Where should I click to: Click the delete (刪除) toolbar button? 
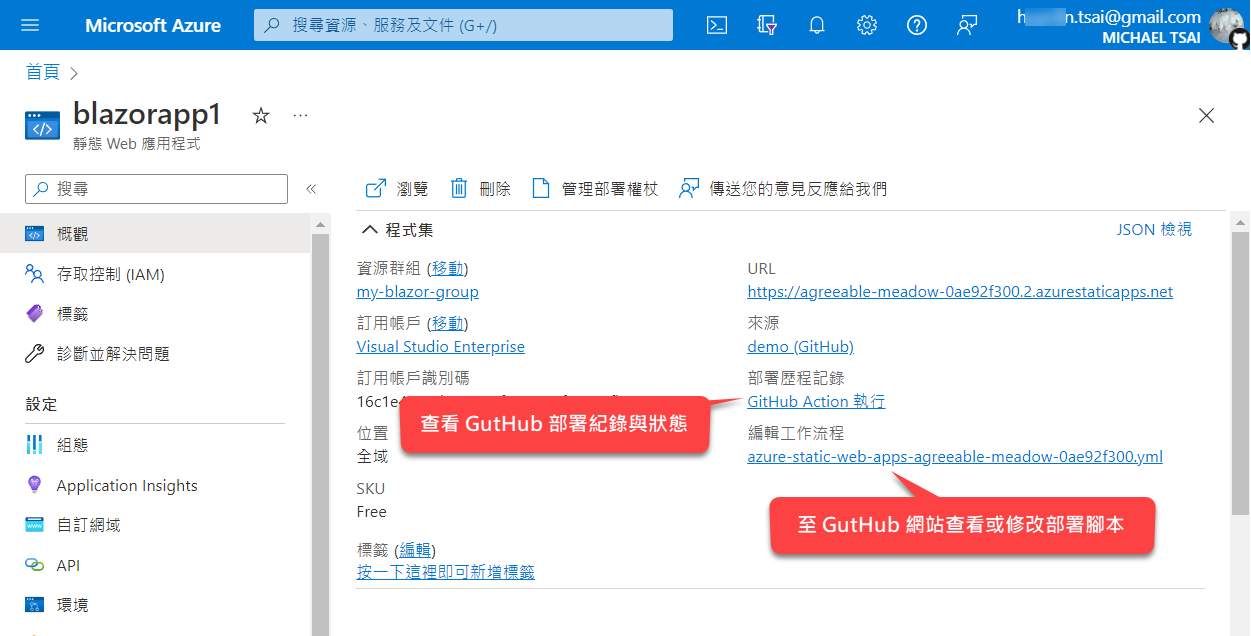click(480, 188)
